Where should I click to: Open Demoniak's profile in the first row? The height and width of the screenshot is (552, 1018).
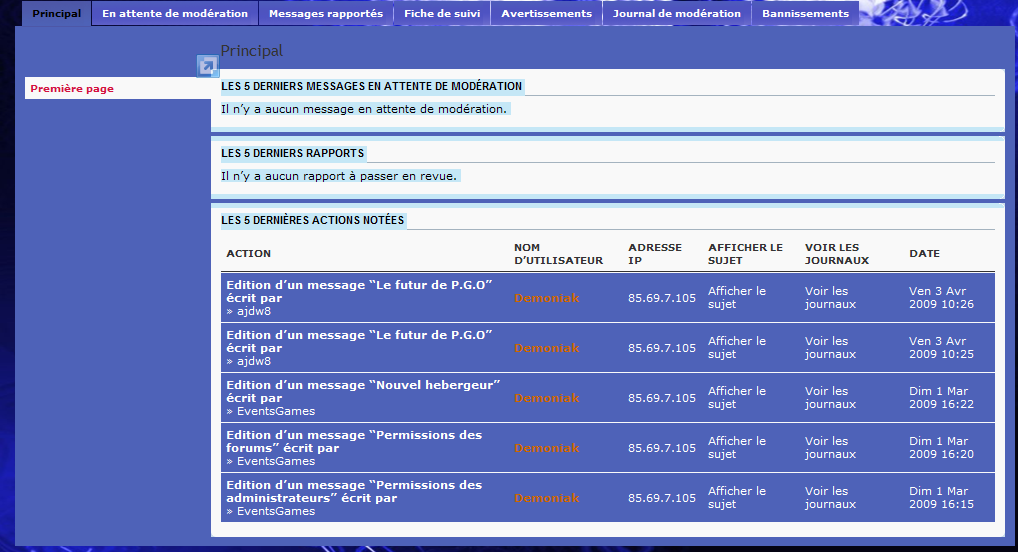coord(547,298)
